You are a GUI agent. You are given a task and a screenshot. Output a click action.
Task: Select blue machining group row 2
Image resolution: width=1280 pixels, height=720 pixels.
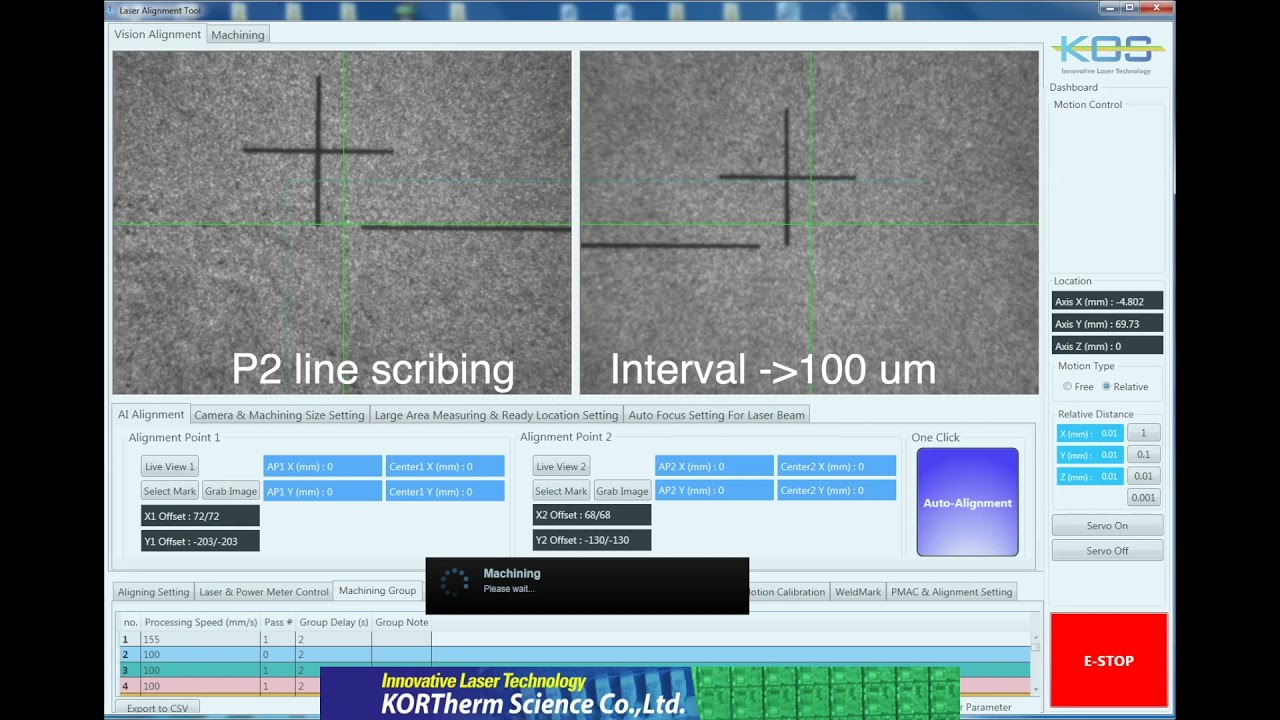pos(574,654)
